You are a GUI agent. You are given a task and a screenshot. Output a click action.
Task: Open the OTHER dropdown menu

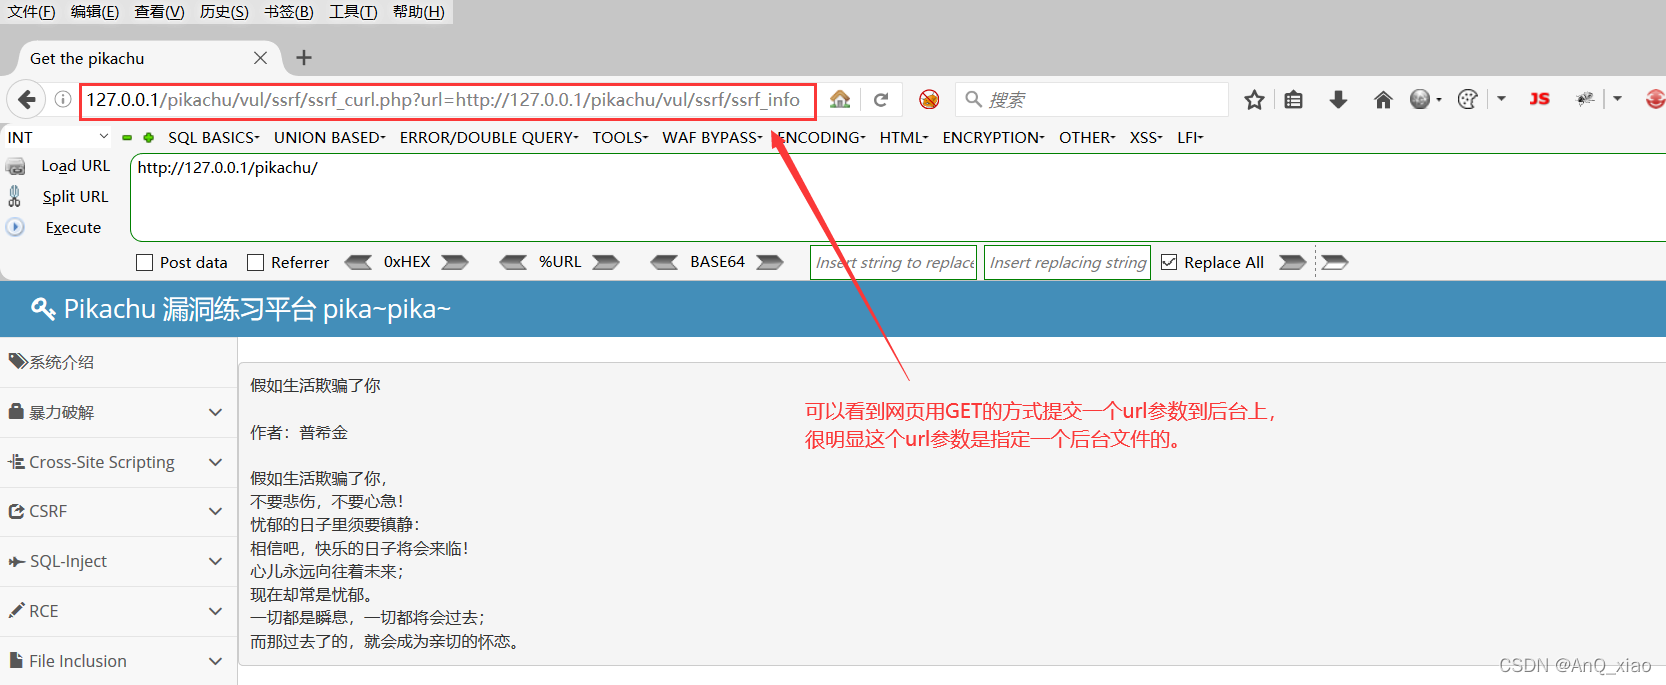tap(1087, 137)
